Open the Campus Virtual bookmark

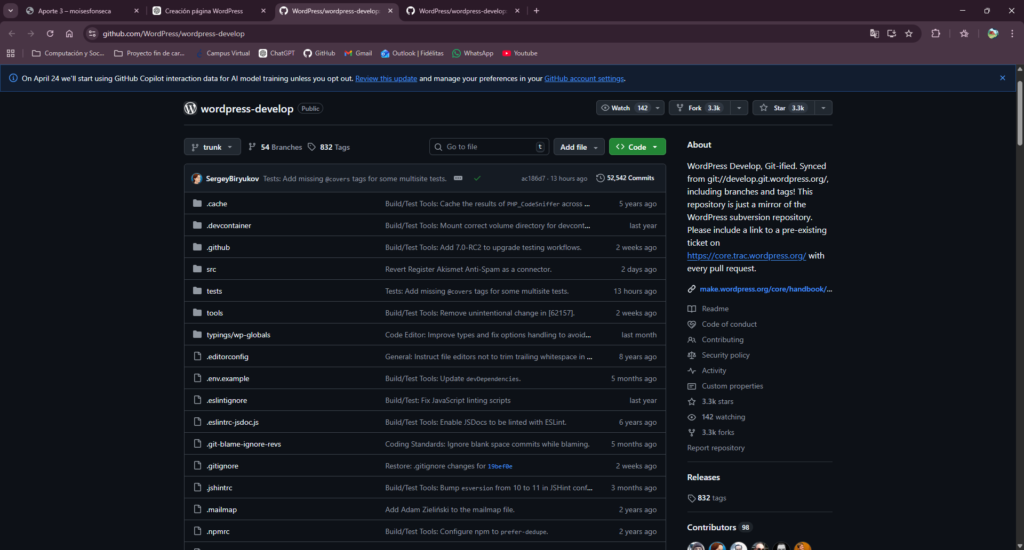point(222,54)
